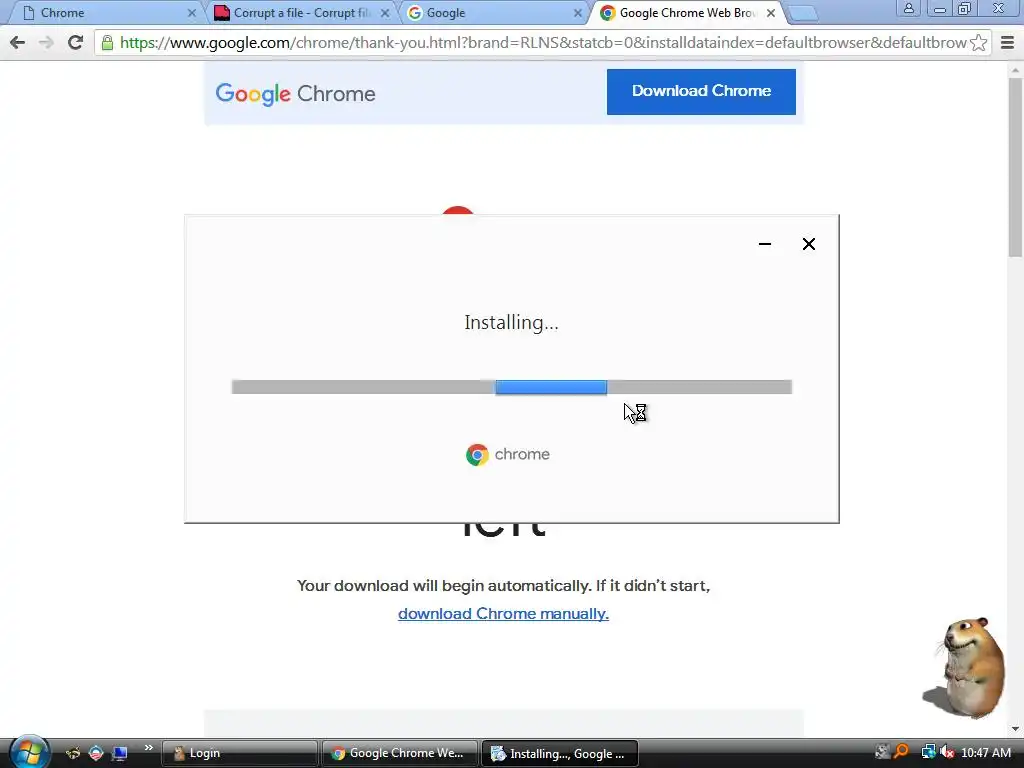Expand the quick launch overflow chevron

point(149,748)
